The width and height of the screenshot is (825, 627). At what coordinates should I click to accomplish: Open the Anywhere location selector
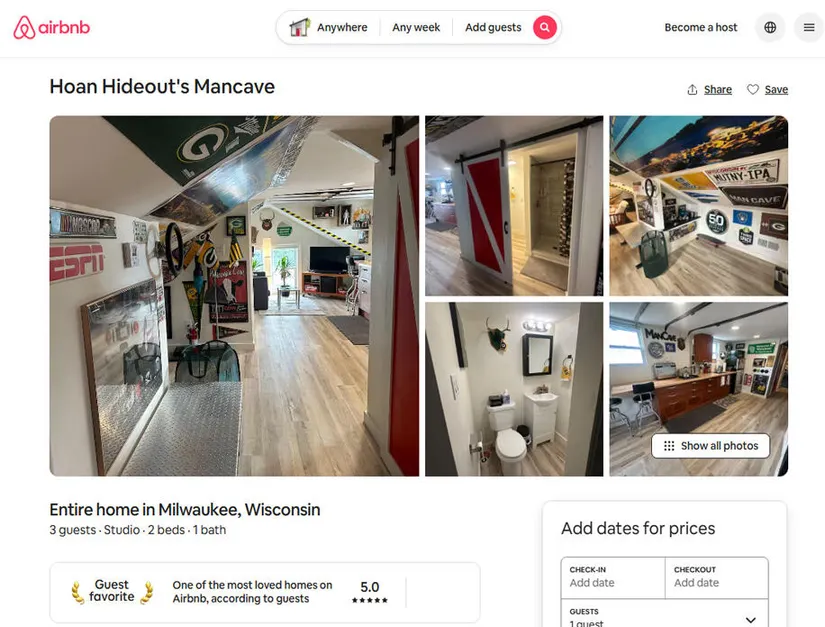342,27
